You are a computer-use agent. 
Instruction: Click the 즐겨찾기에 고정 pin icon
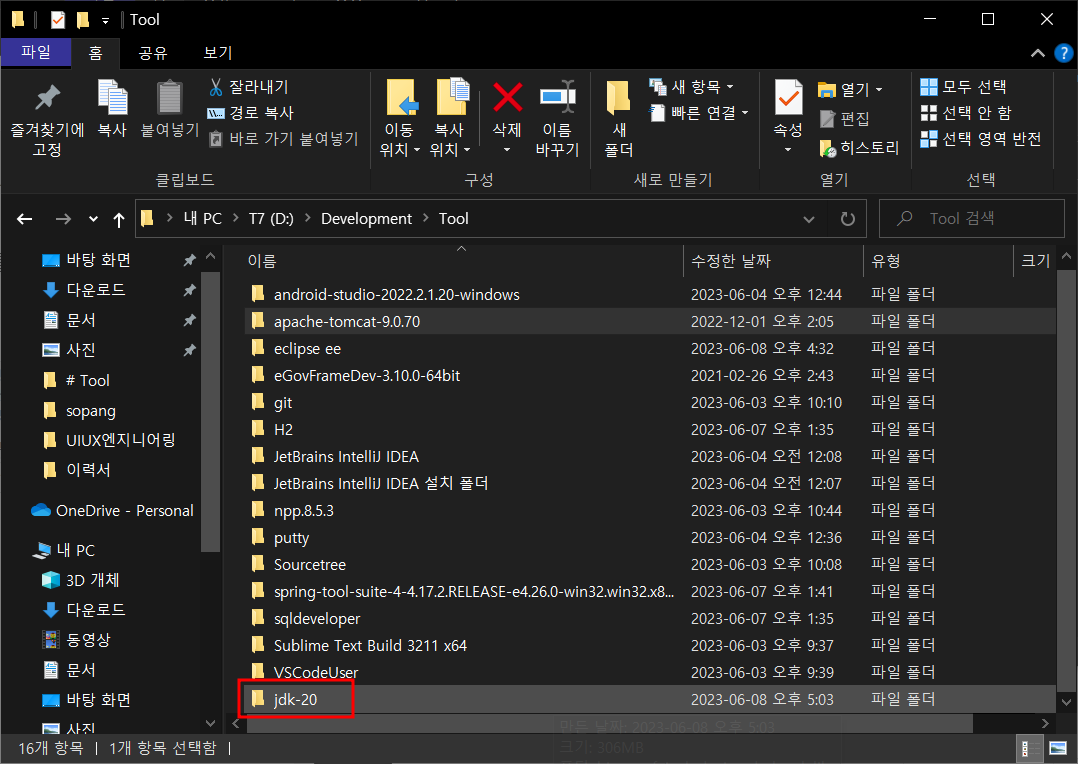tap(47, 97)
